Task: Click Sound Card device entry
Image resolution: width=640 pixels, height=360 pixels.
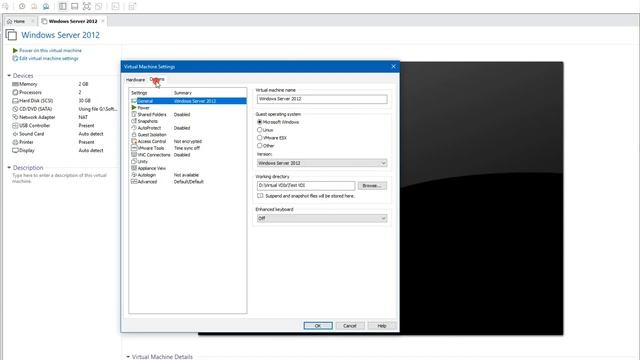Action: [x=31, y=134]
